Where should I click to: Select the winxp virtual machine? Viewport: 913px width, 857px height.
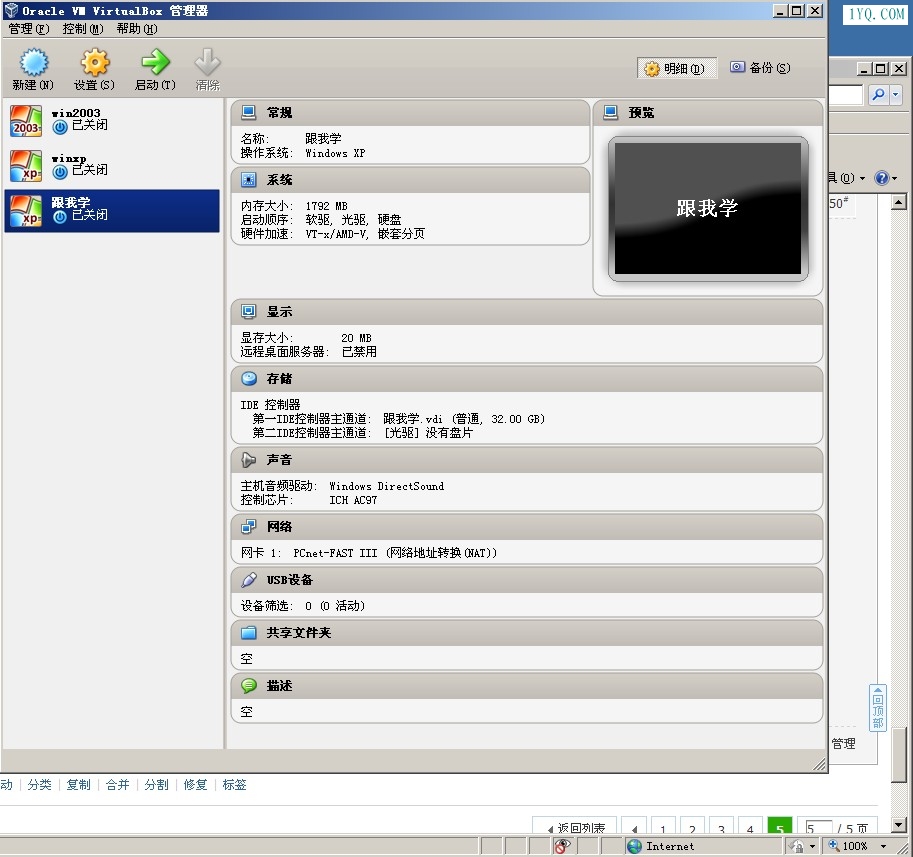[x=112, y=165]
